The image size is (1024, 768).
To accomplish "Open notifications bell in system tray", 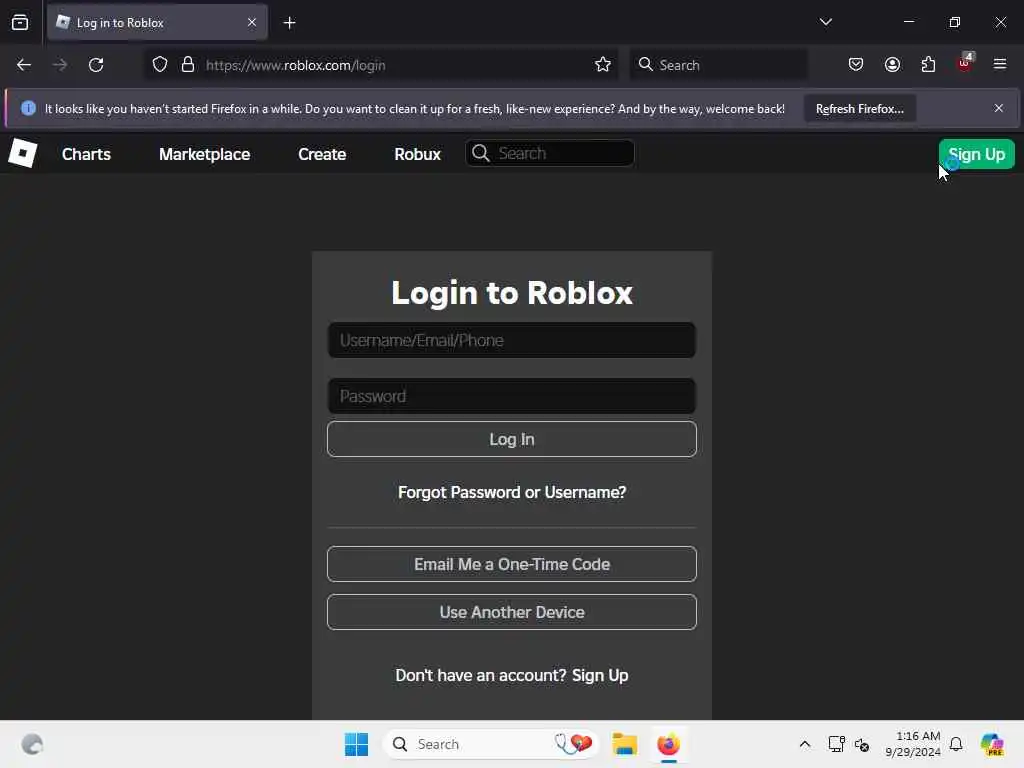I will point(956,744).
